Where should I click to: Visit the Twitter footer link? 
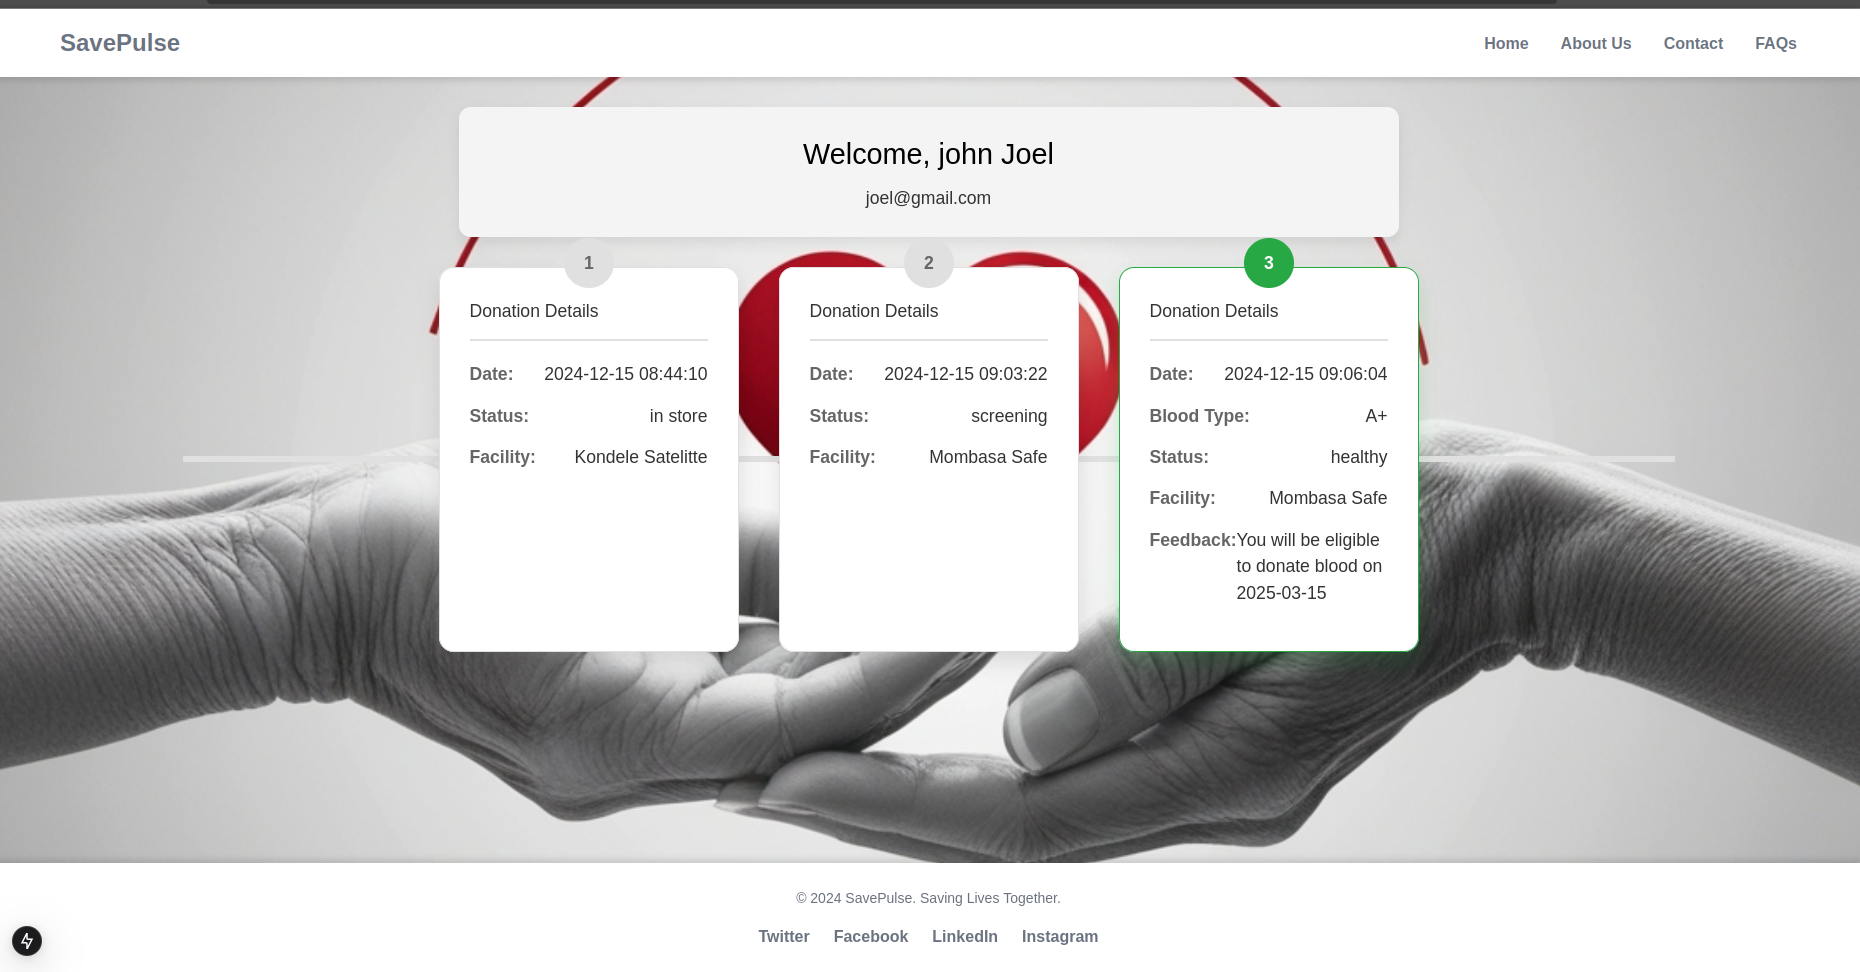(783, 936)
